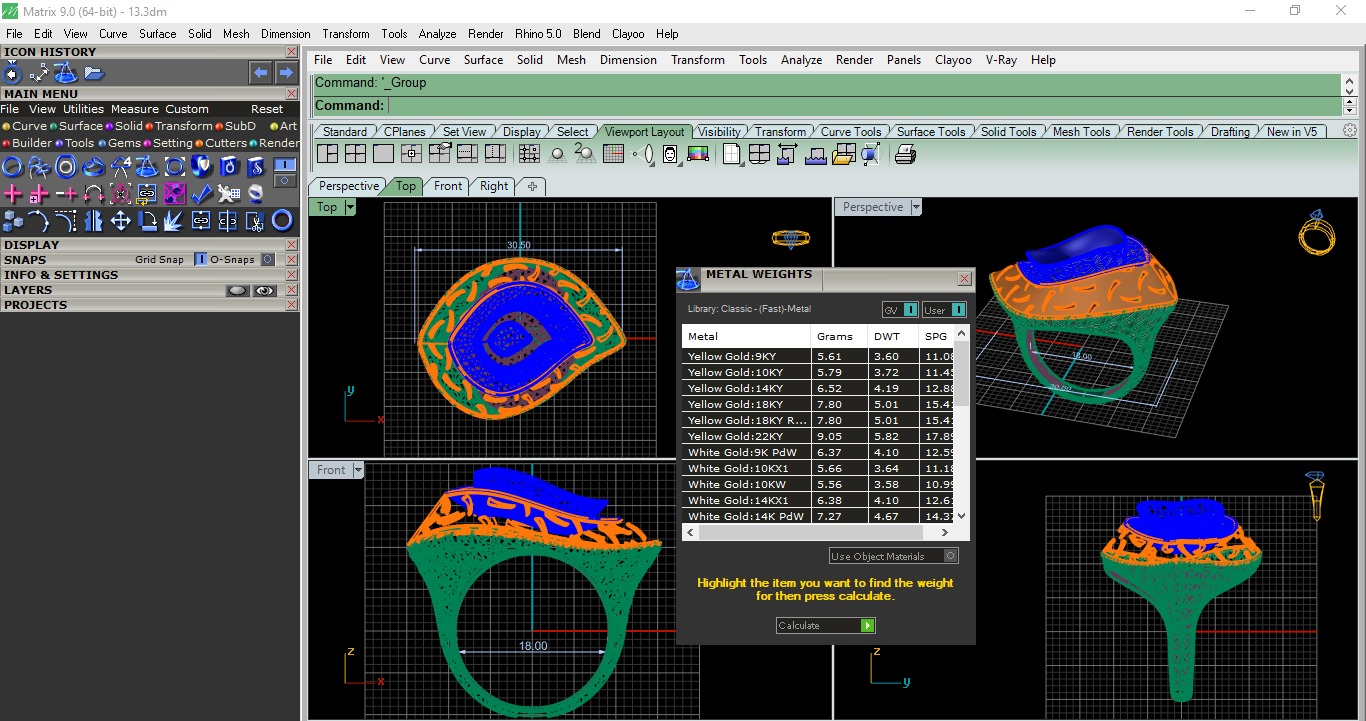Open the Analyze menu in the Rhino menu bar

pos(801,60)
